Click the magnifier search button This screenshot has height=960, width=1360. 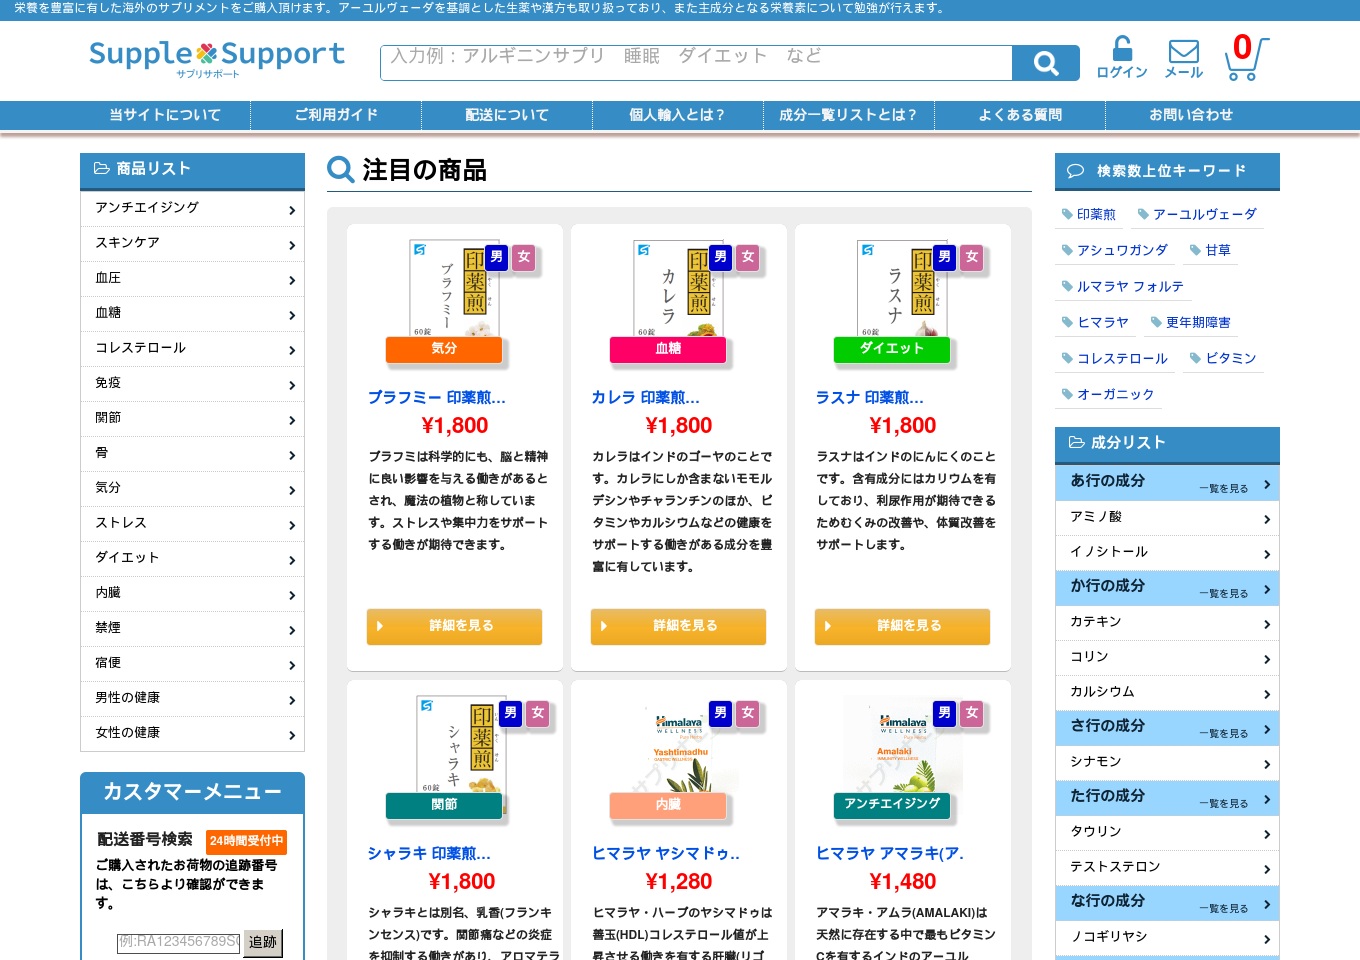pyautogui.click(x=1045, y=63)
